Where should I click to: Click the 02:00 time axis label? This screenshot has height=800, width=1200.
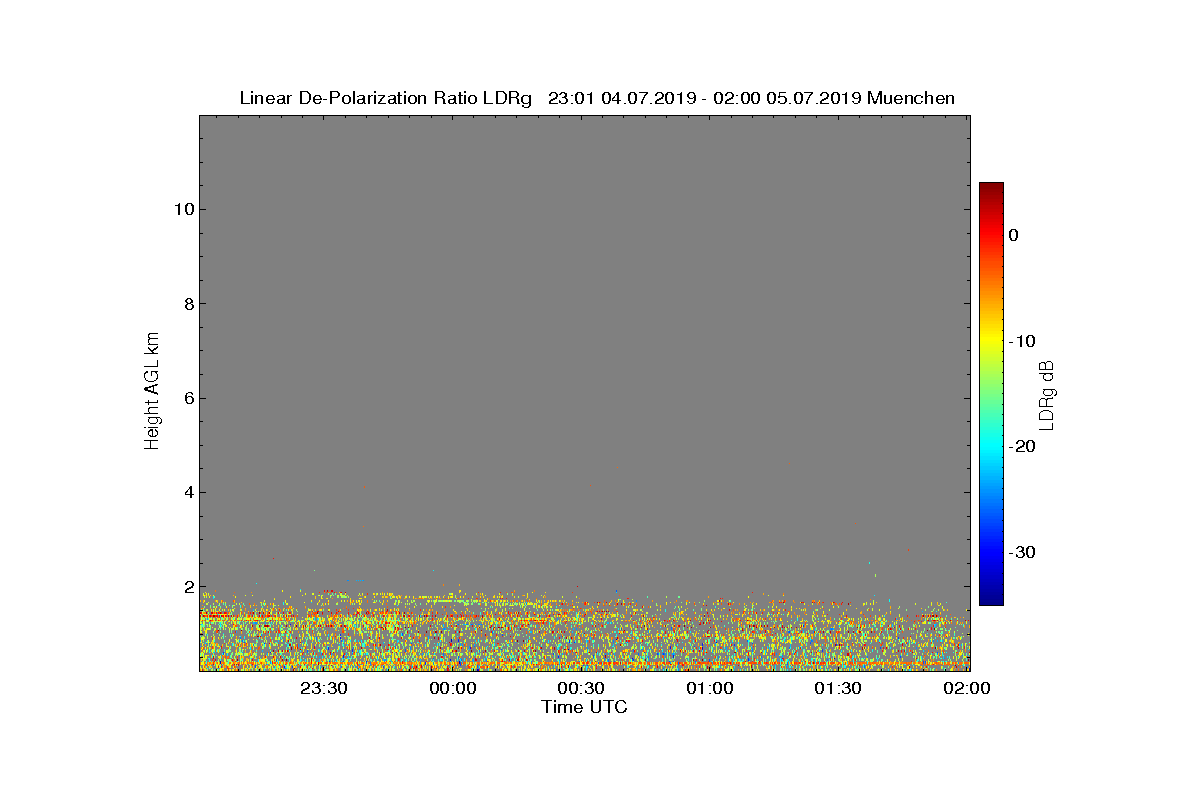(967, 688)
